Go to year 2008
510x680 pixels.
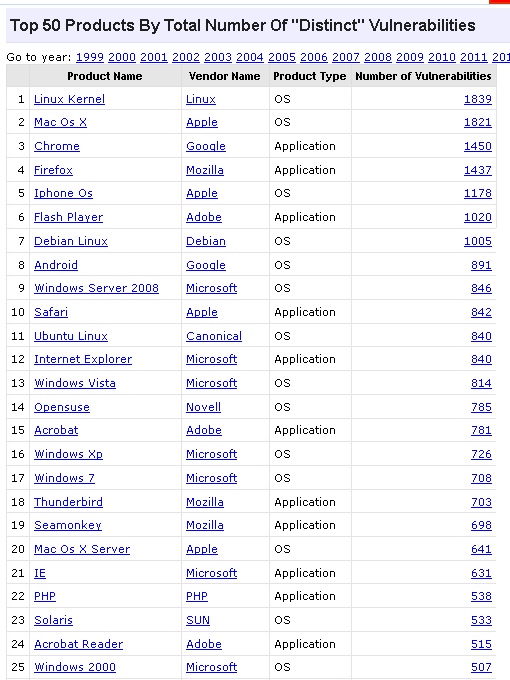tap(378, 57)
